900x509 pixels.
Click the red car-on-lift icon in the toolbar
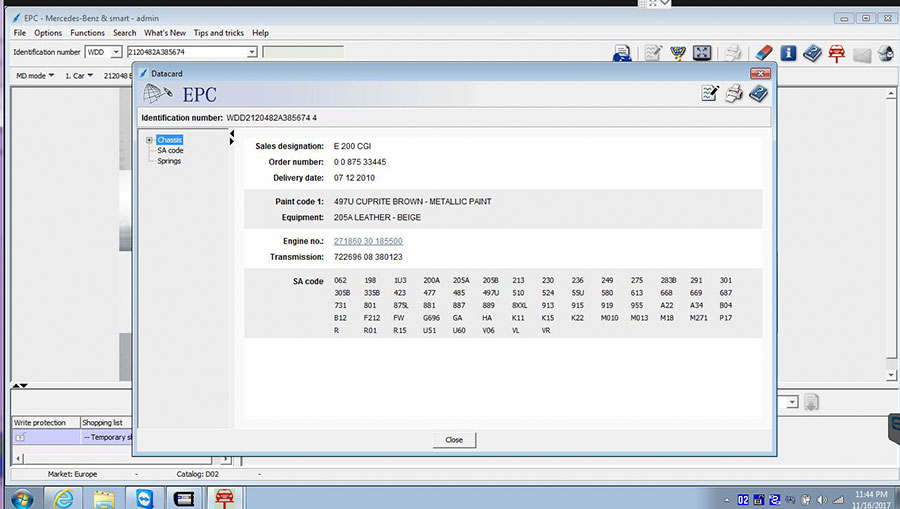click(836, 53)
